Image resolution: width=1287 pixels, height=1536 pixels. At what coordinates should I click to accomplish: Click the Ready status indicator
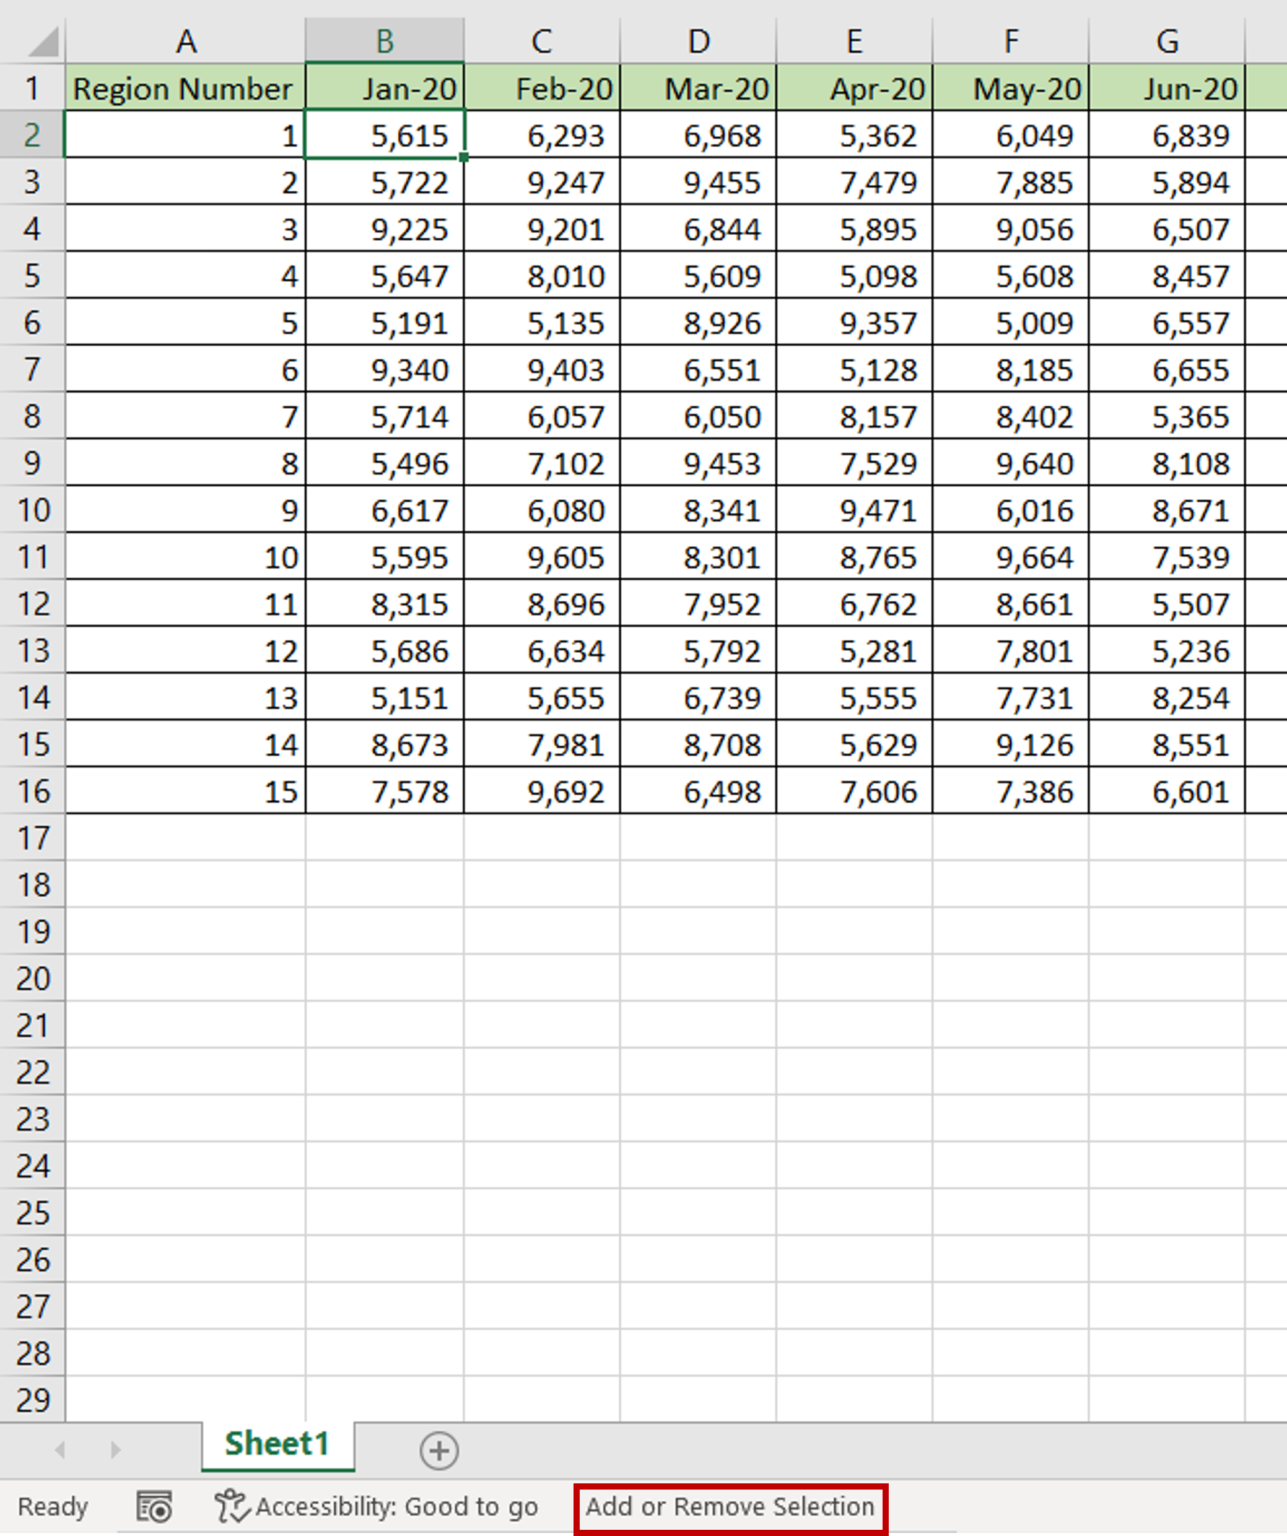pyautogui.click(x=54, y=1507)
